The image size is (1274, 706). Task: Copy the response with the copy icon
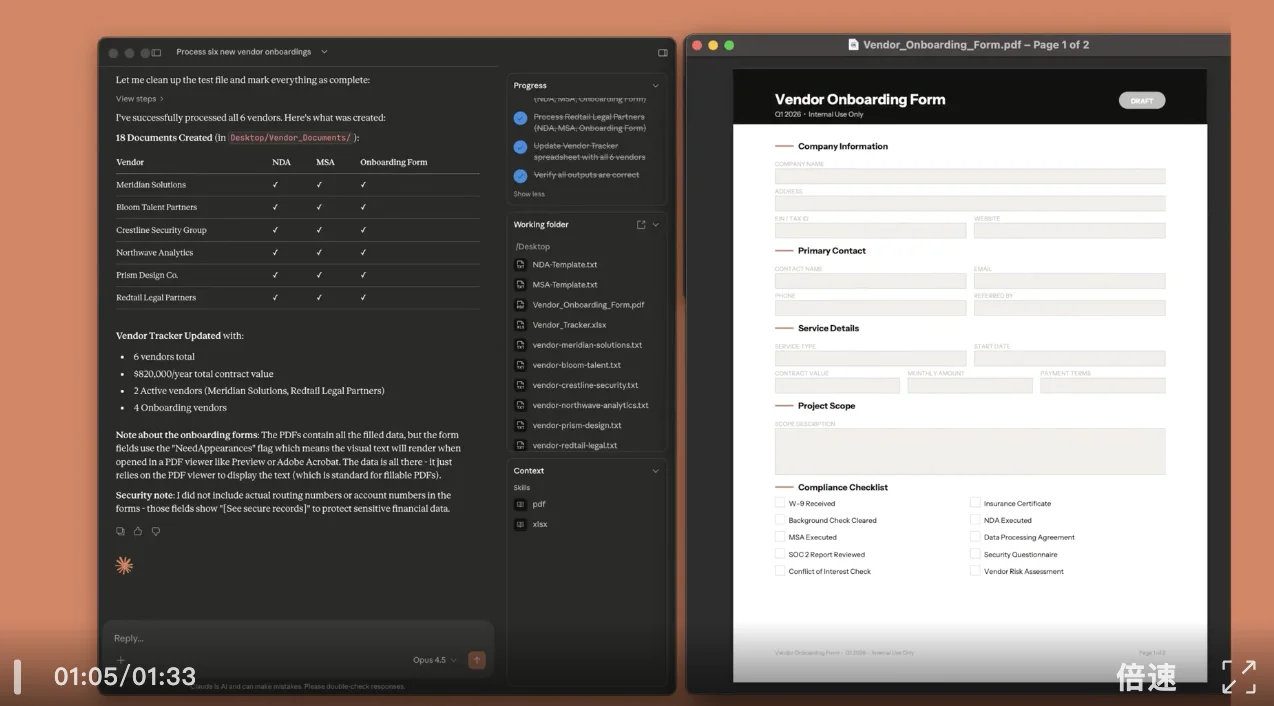(x=121, y=531)
